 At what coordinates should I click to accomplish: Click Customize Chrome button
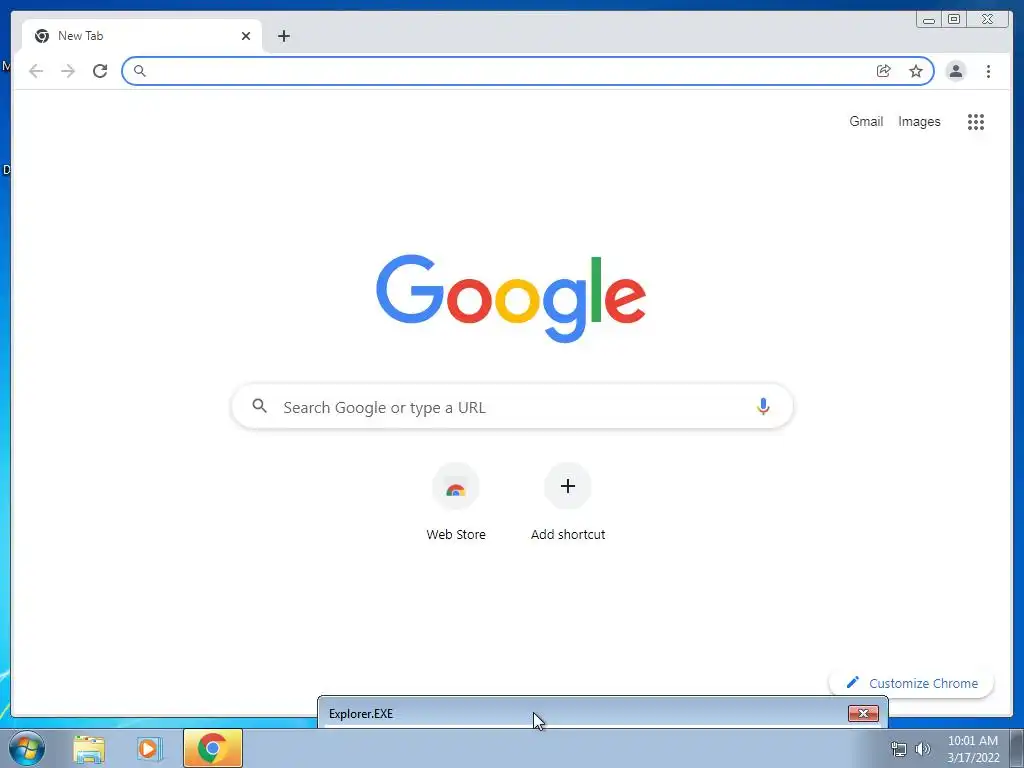click(x=912, y=683)
